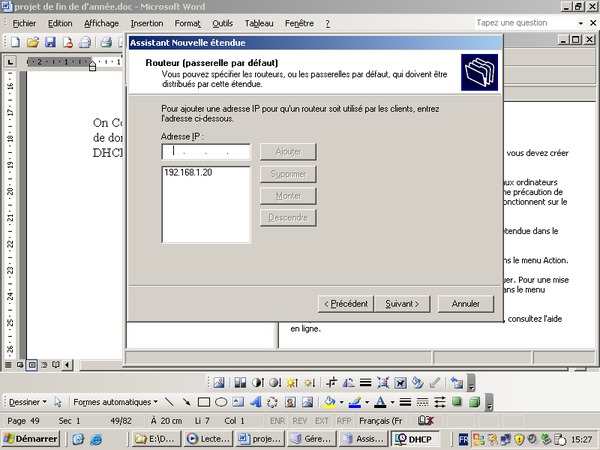Click the Suivant button
This screenshot has width=600, height=450.
click(x=402, y=303)
